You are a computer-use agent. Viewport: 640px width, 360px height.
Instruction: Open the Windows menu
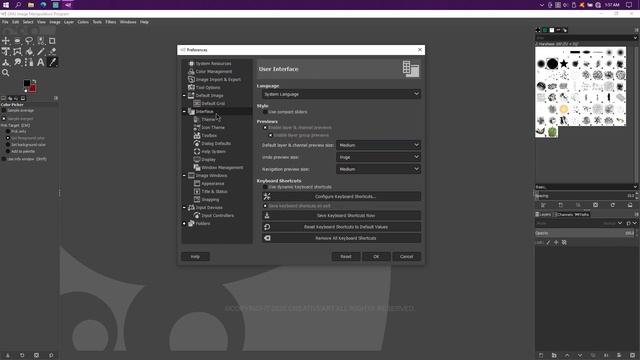[x=128, y=22]
